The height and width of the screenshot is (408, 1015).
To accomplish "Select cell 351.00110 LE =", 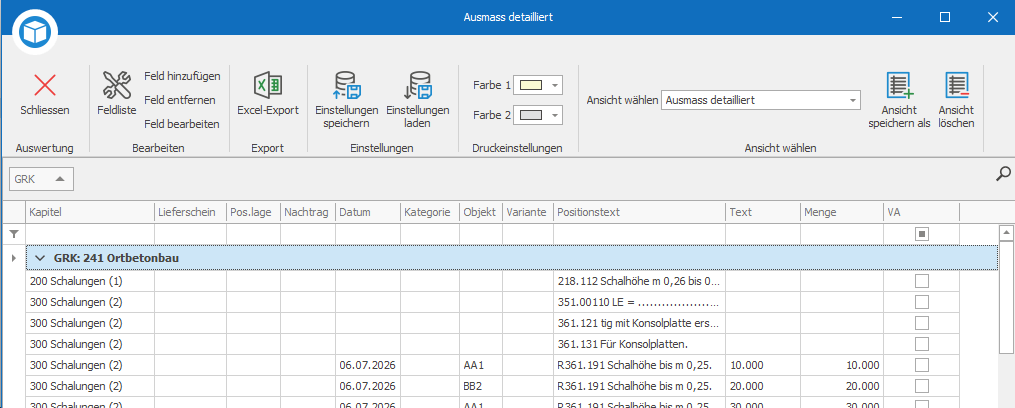I will [x=639, y=302].
